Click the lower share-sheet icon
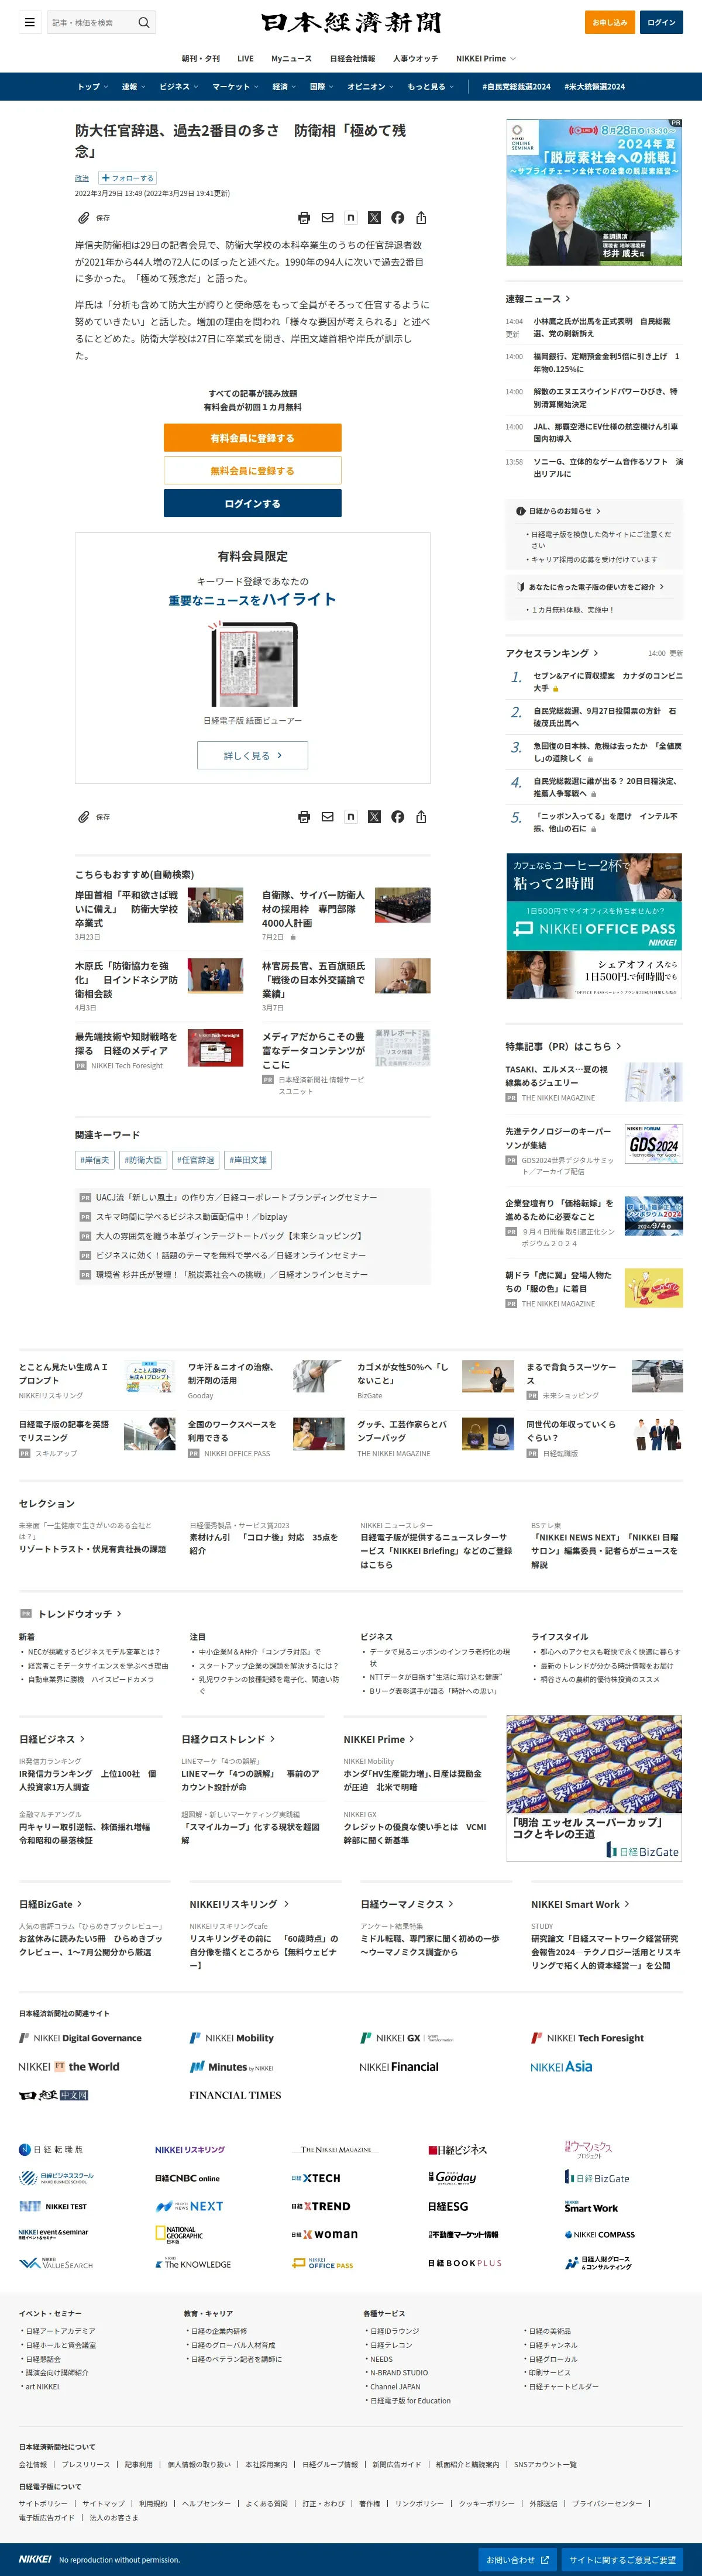 (x=421, y=816)
